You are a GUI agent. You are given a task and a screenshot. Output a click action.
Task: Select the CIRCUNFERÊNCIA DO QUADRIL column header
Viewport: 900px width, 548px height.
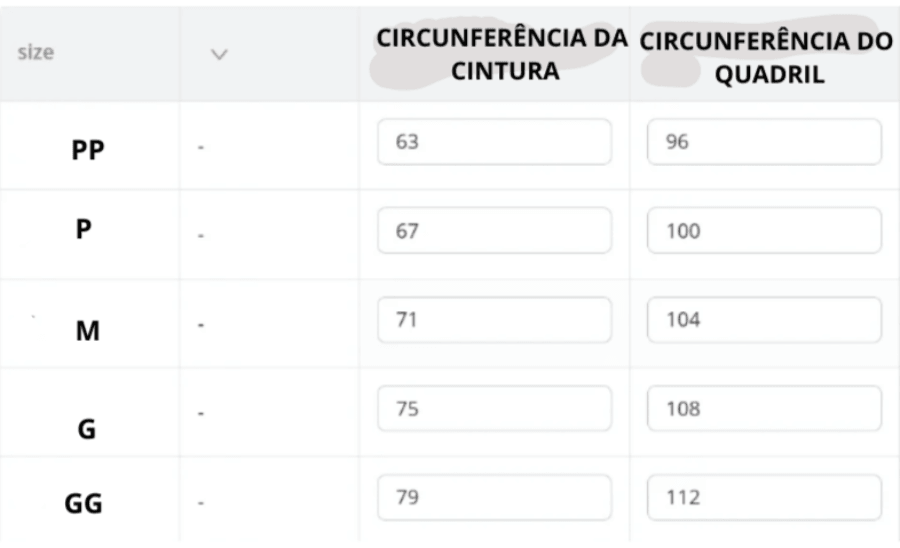[766, 57]
